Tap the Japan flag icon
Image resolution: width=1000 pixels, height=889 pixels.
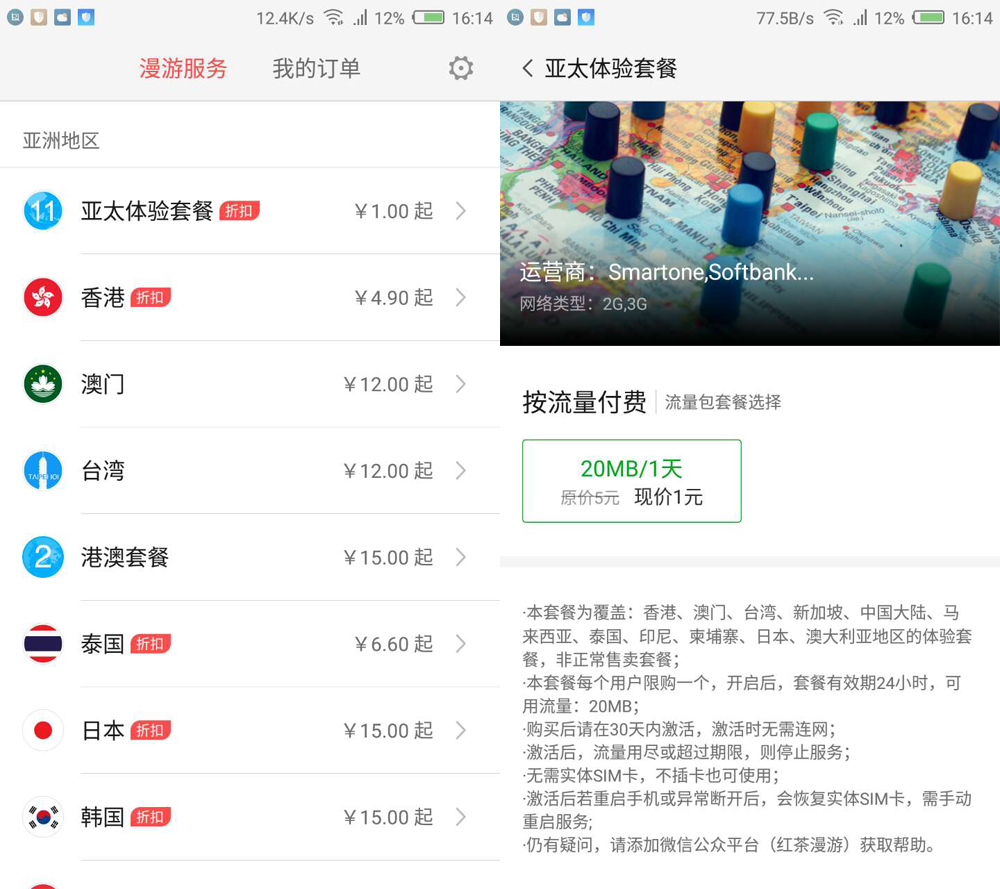[x=43, y=730]
